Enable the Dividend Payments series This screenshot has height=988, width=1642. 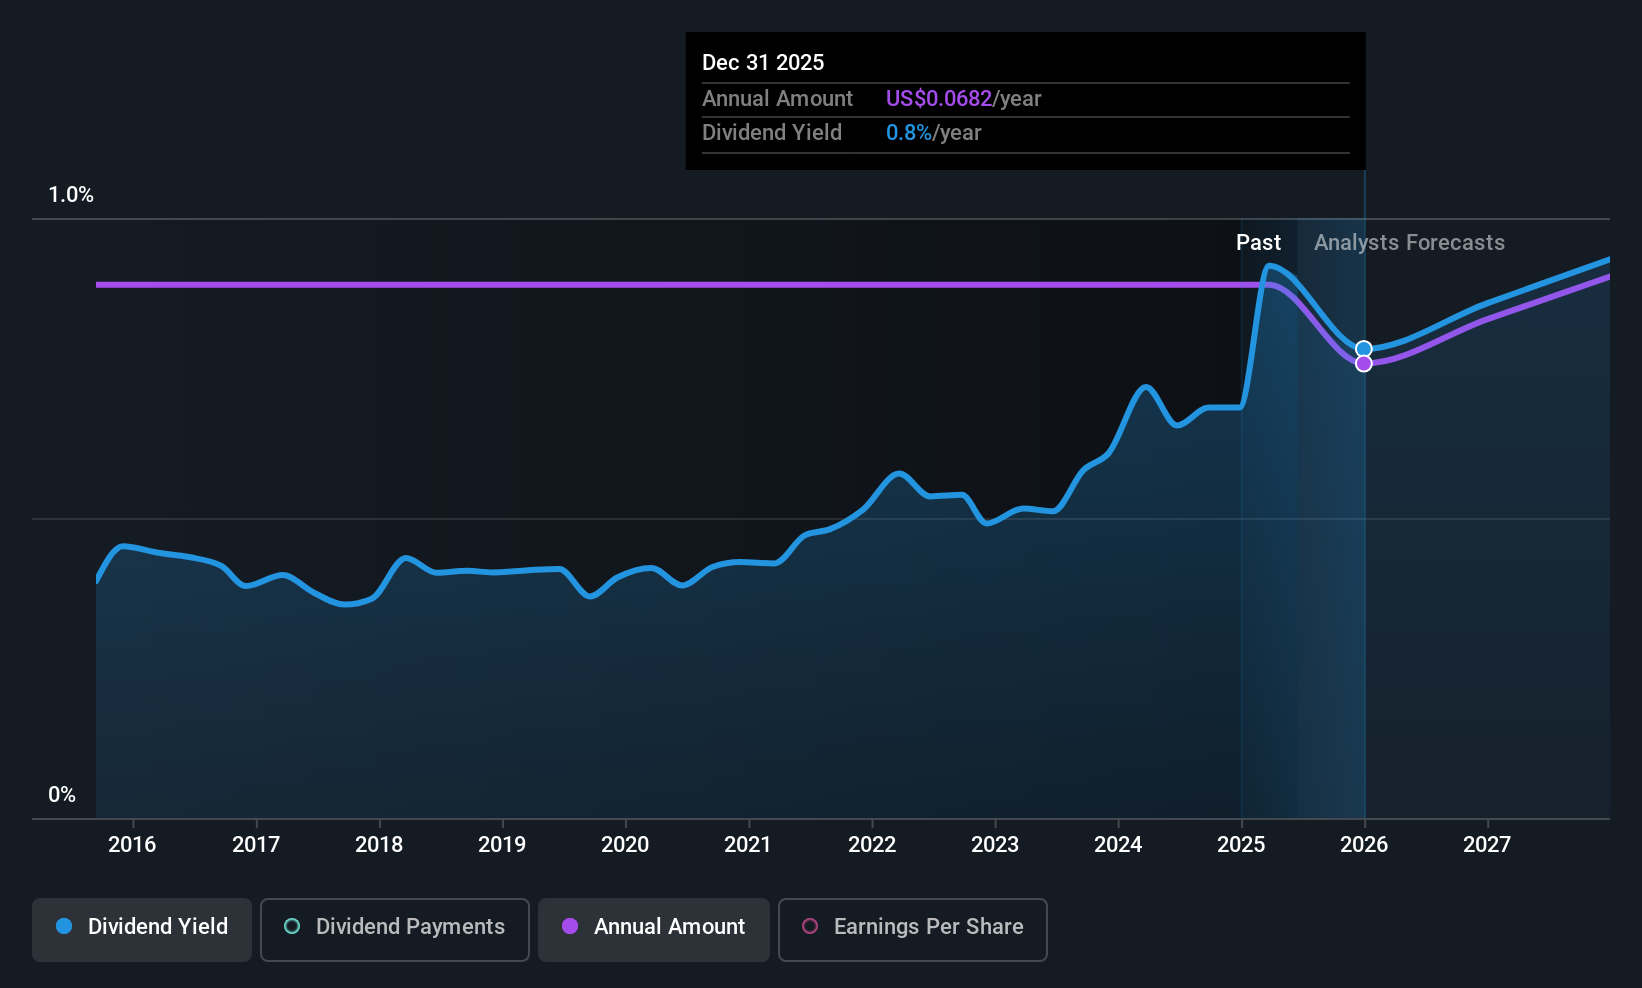coord(395,930)
